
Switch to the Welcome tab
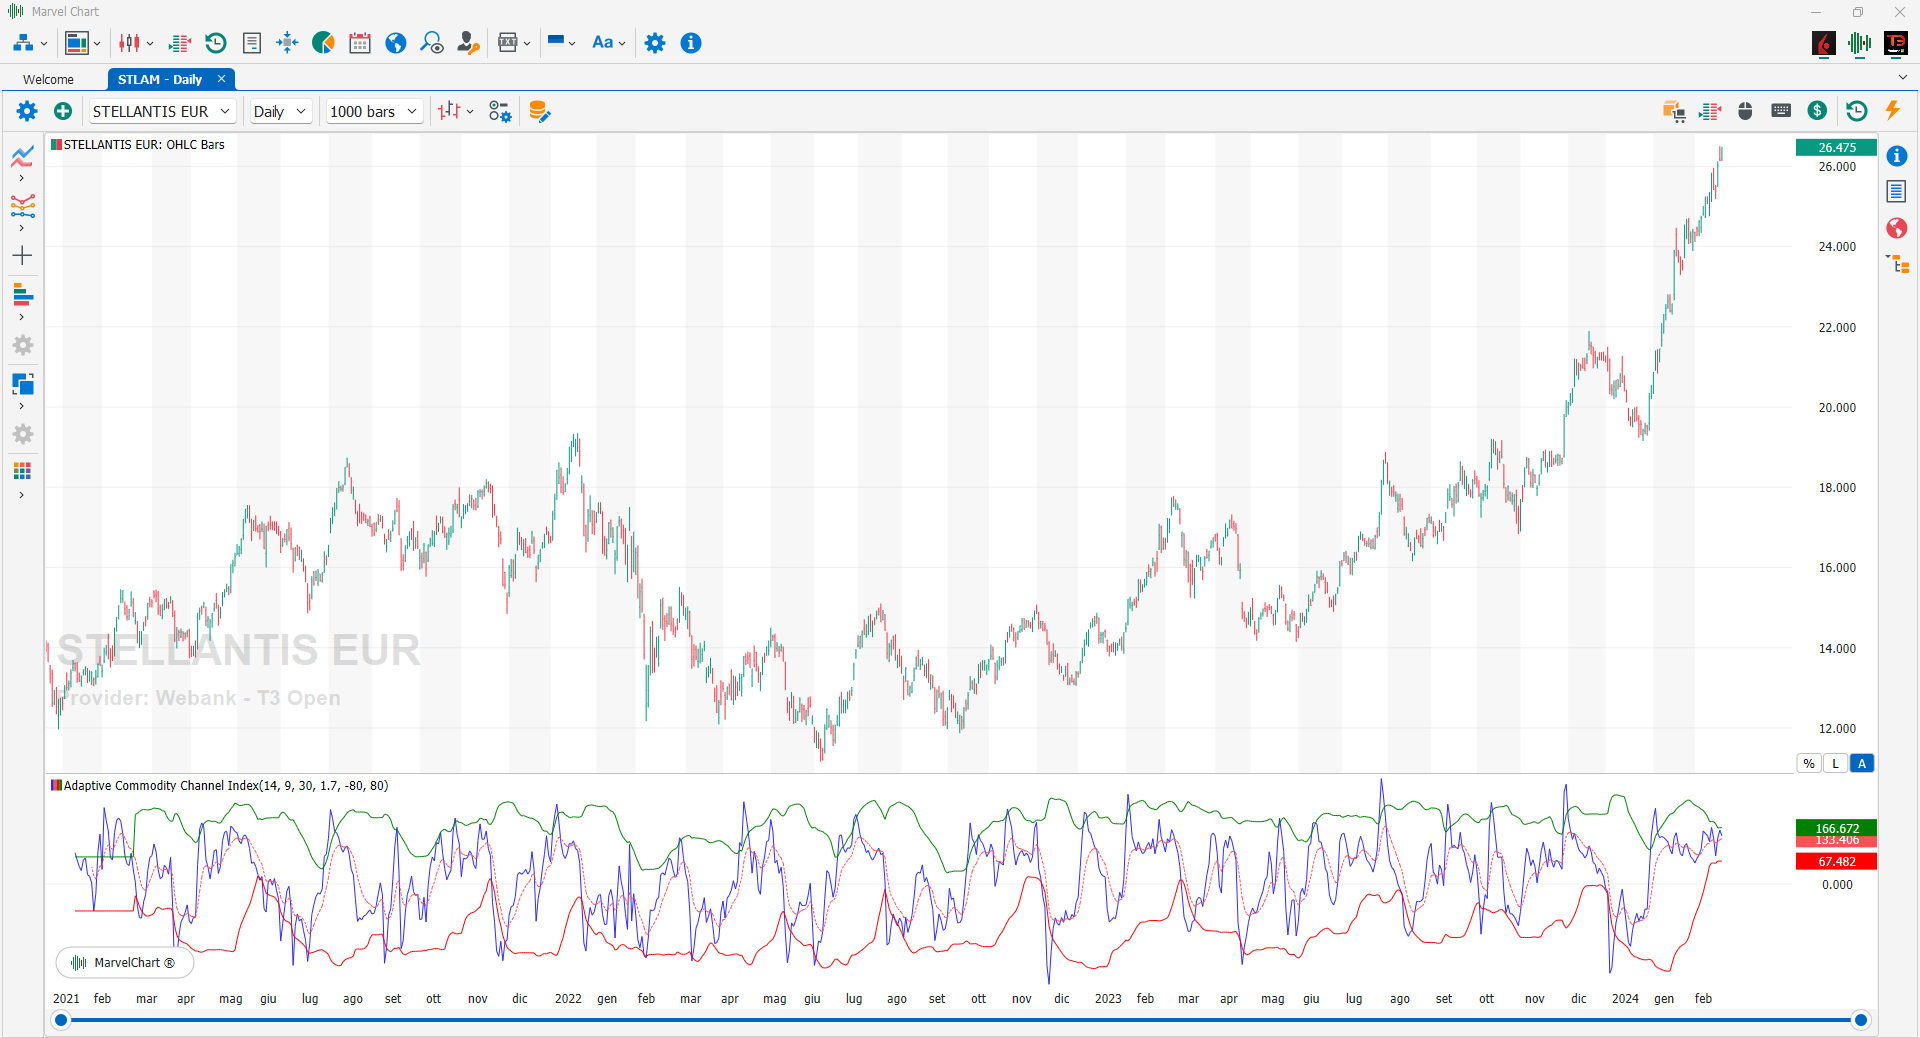click(48, 79)
